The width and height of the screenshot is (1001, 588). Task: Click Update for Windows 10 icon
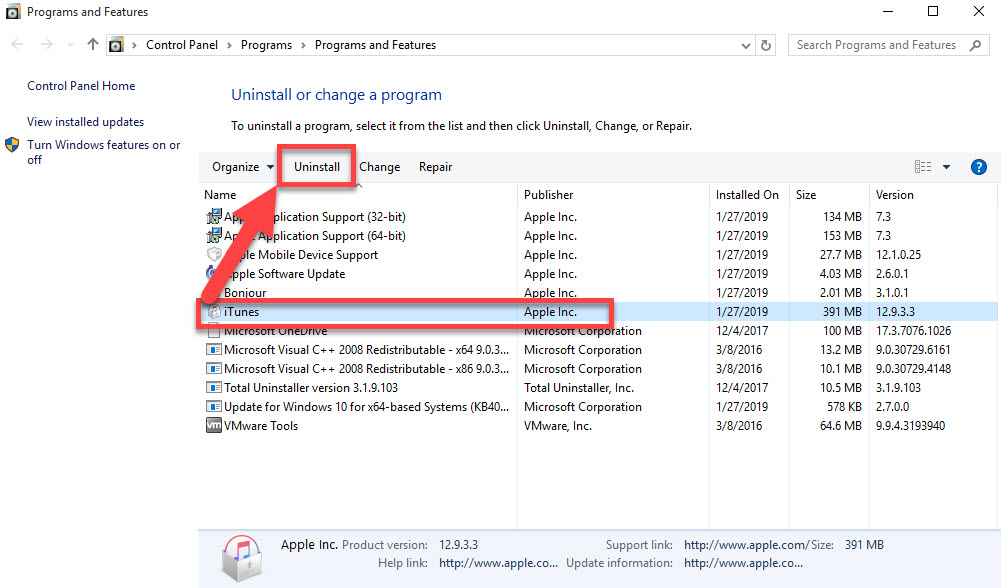214,407
